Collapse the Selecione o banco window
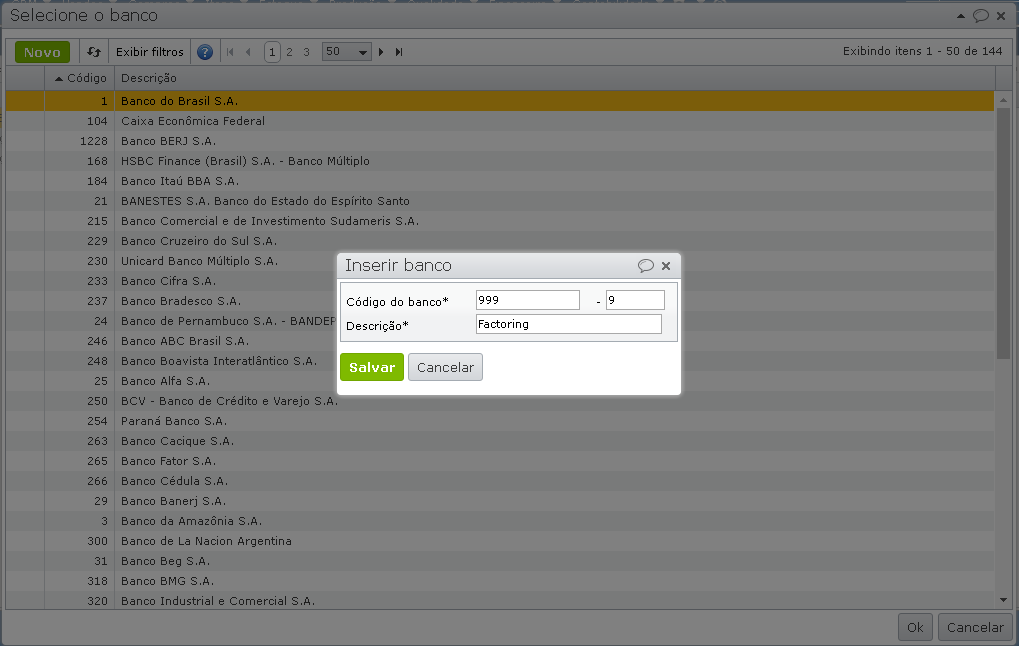 (x=961, y=16)
